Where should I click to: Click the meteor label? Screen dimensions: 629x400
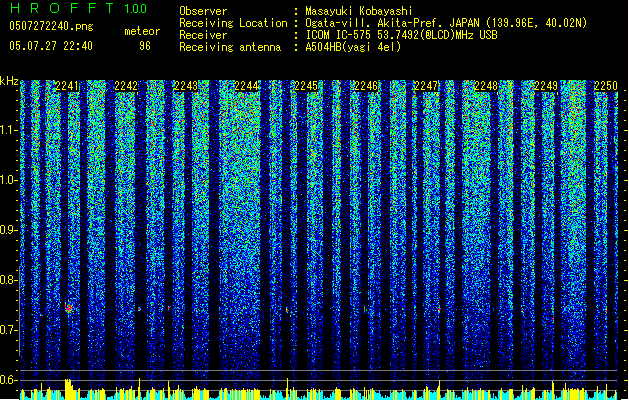142,31
